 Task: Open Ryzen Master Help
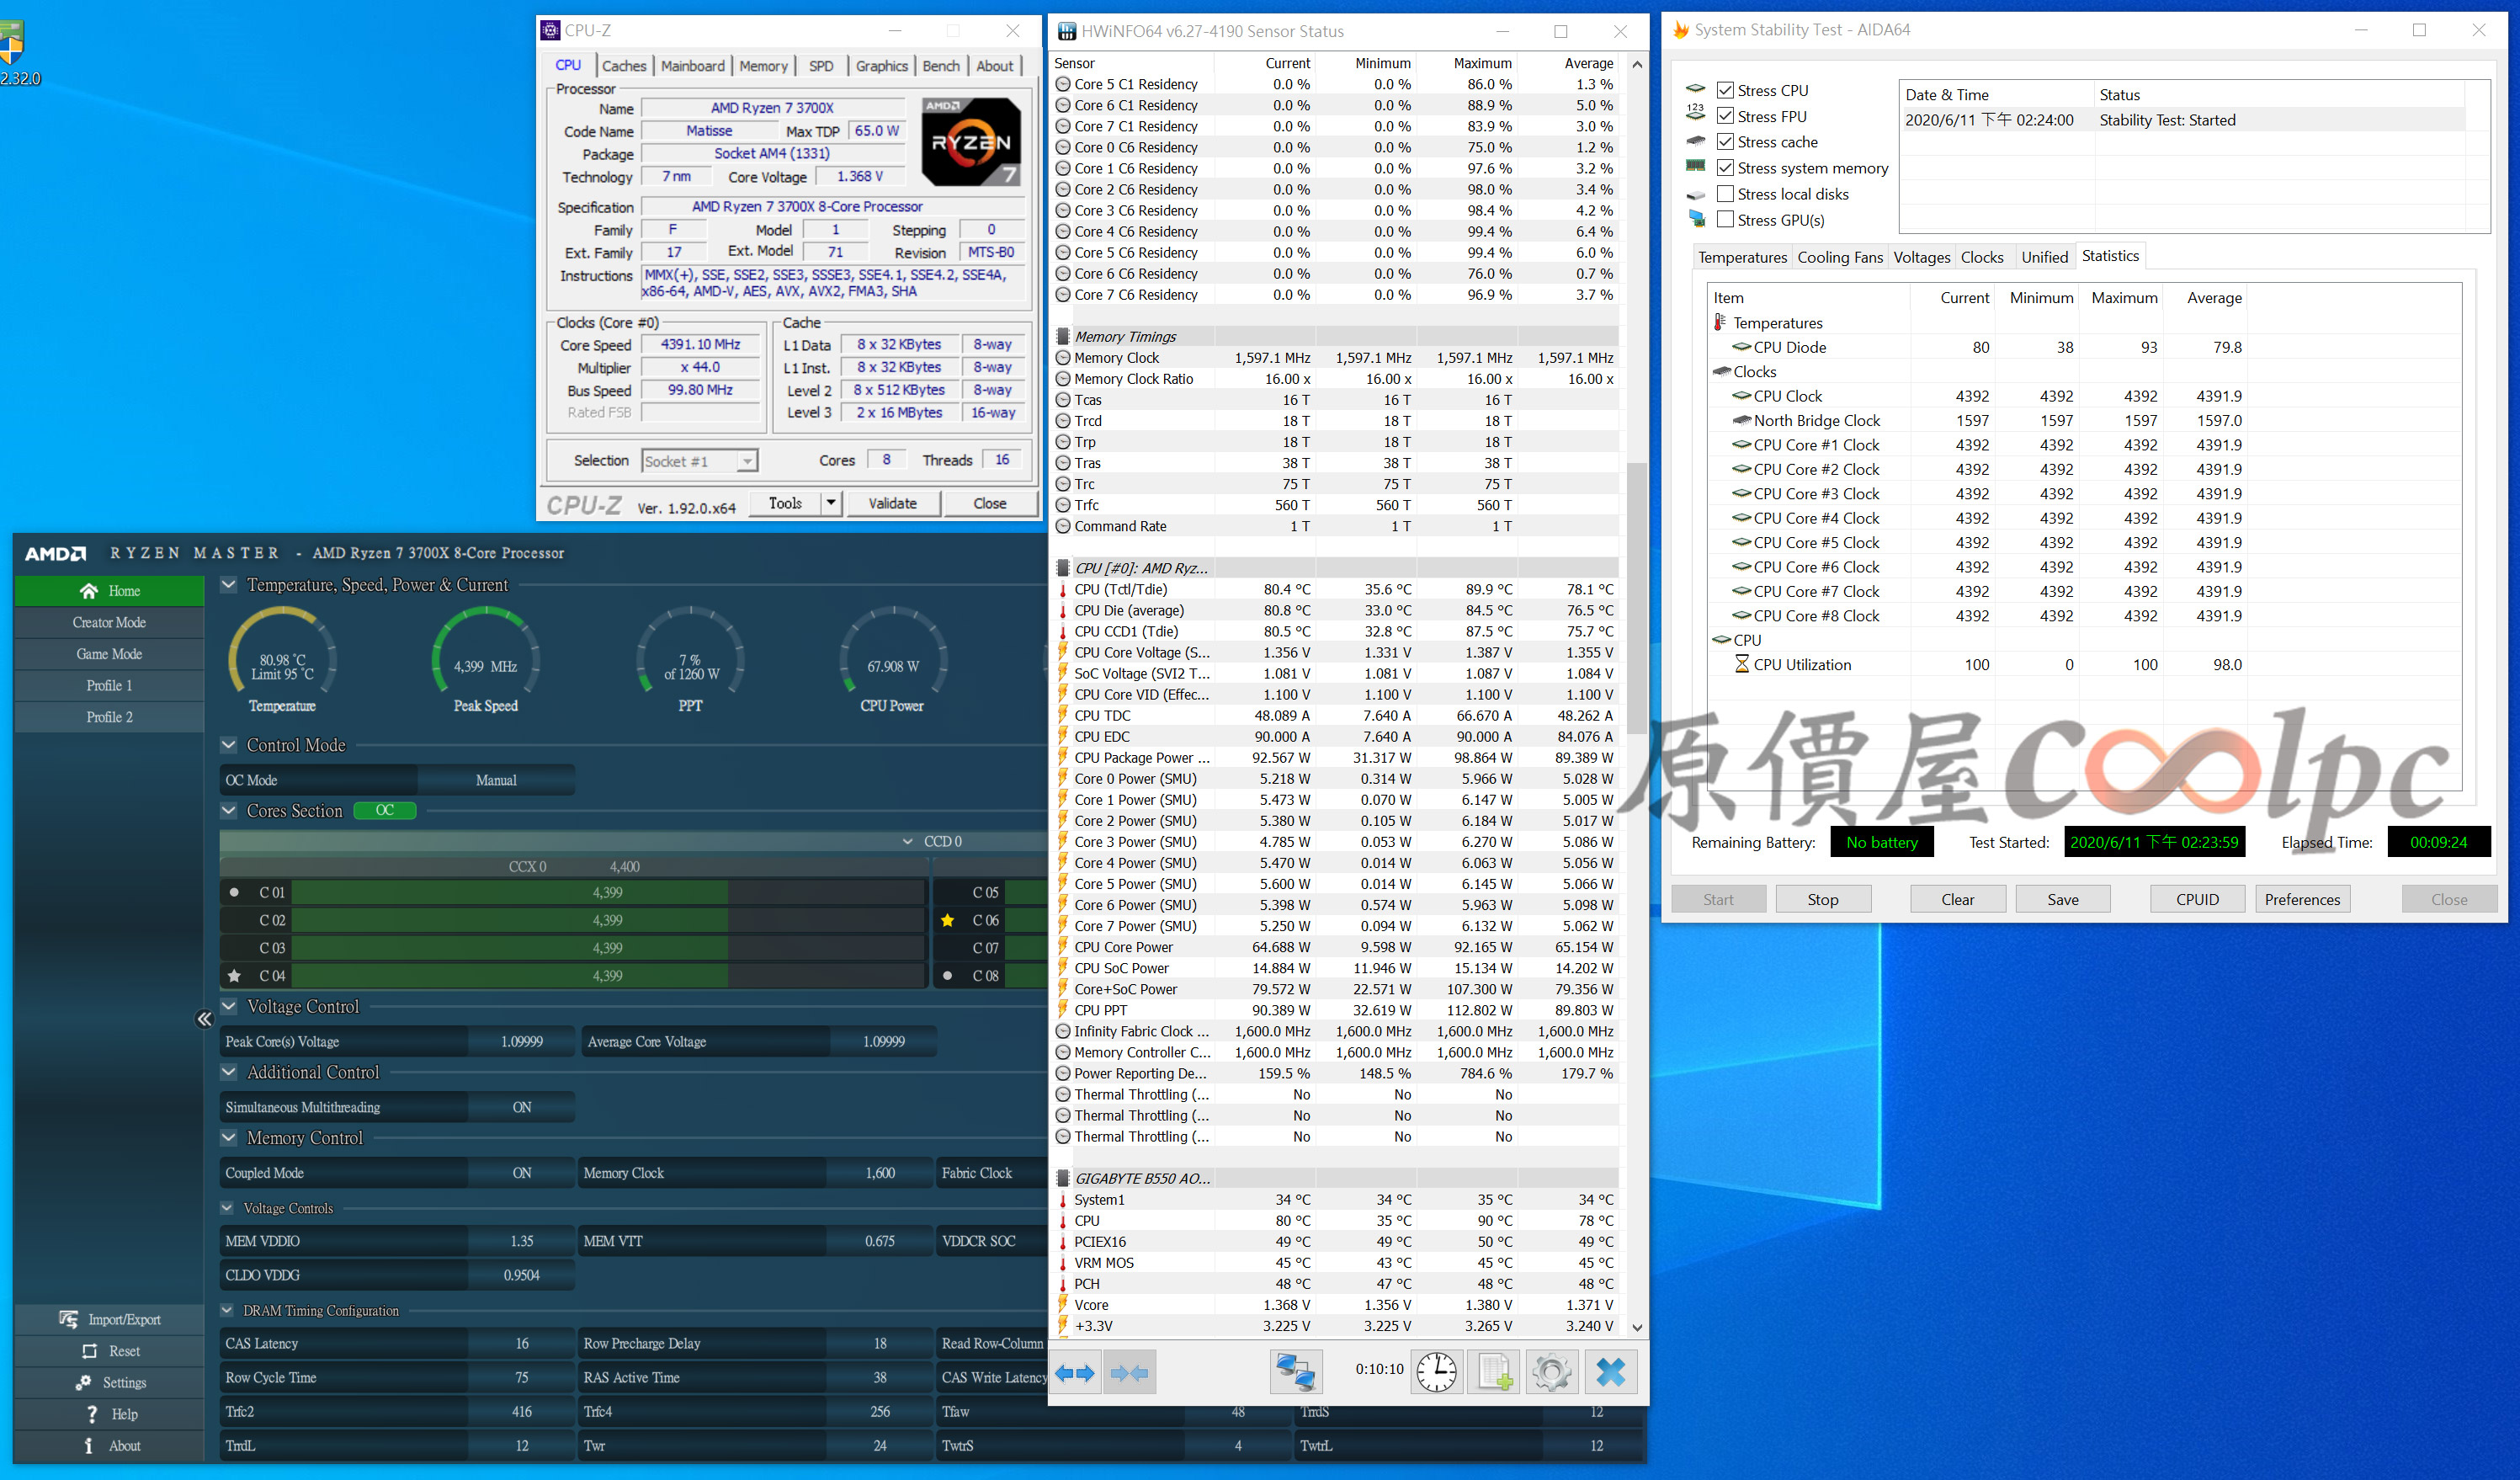[110, 1414]
